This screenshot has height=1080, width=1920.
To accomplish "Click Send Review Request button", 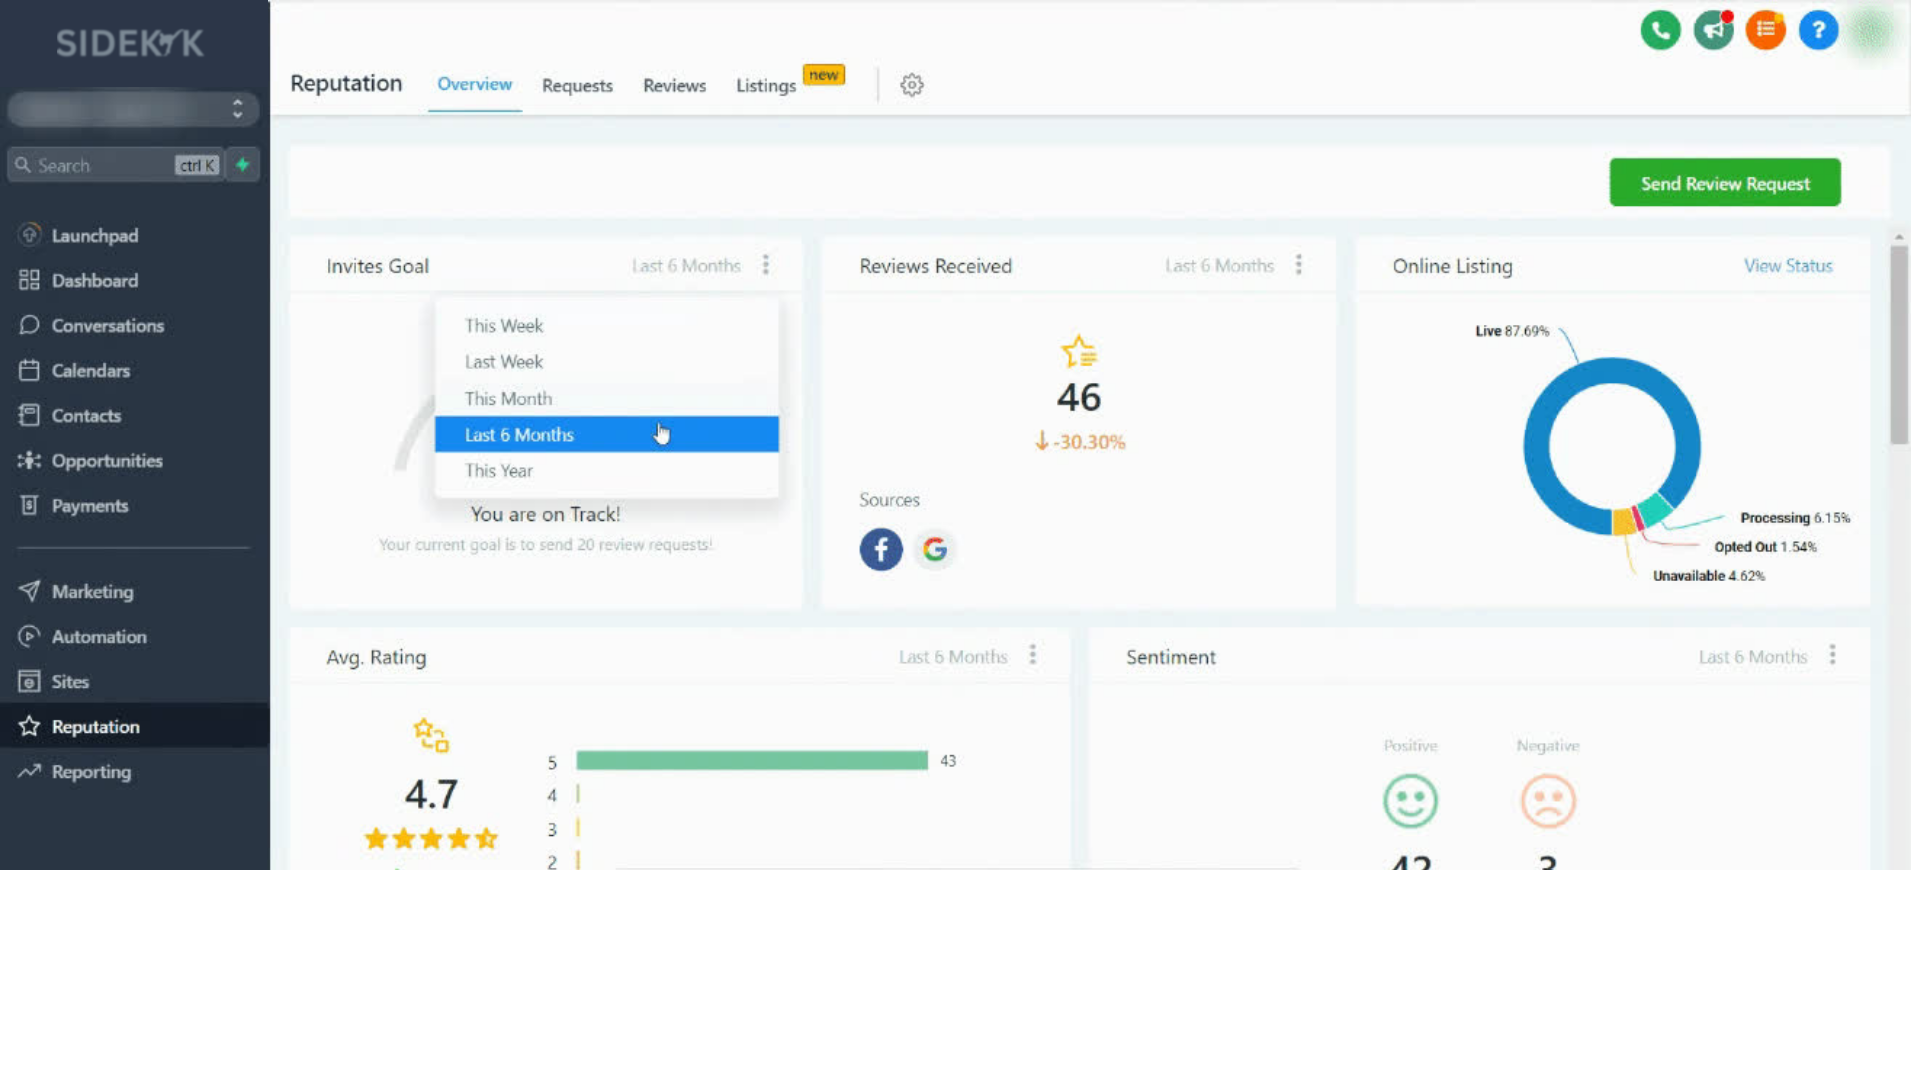I will pos(1724,183).
